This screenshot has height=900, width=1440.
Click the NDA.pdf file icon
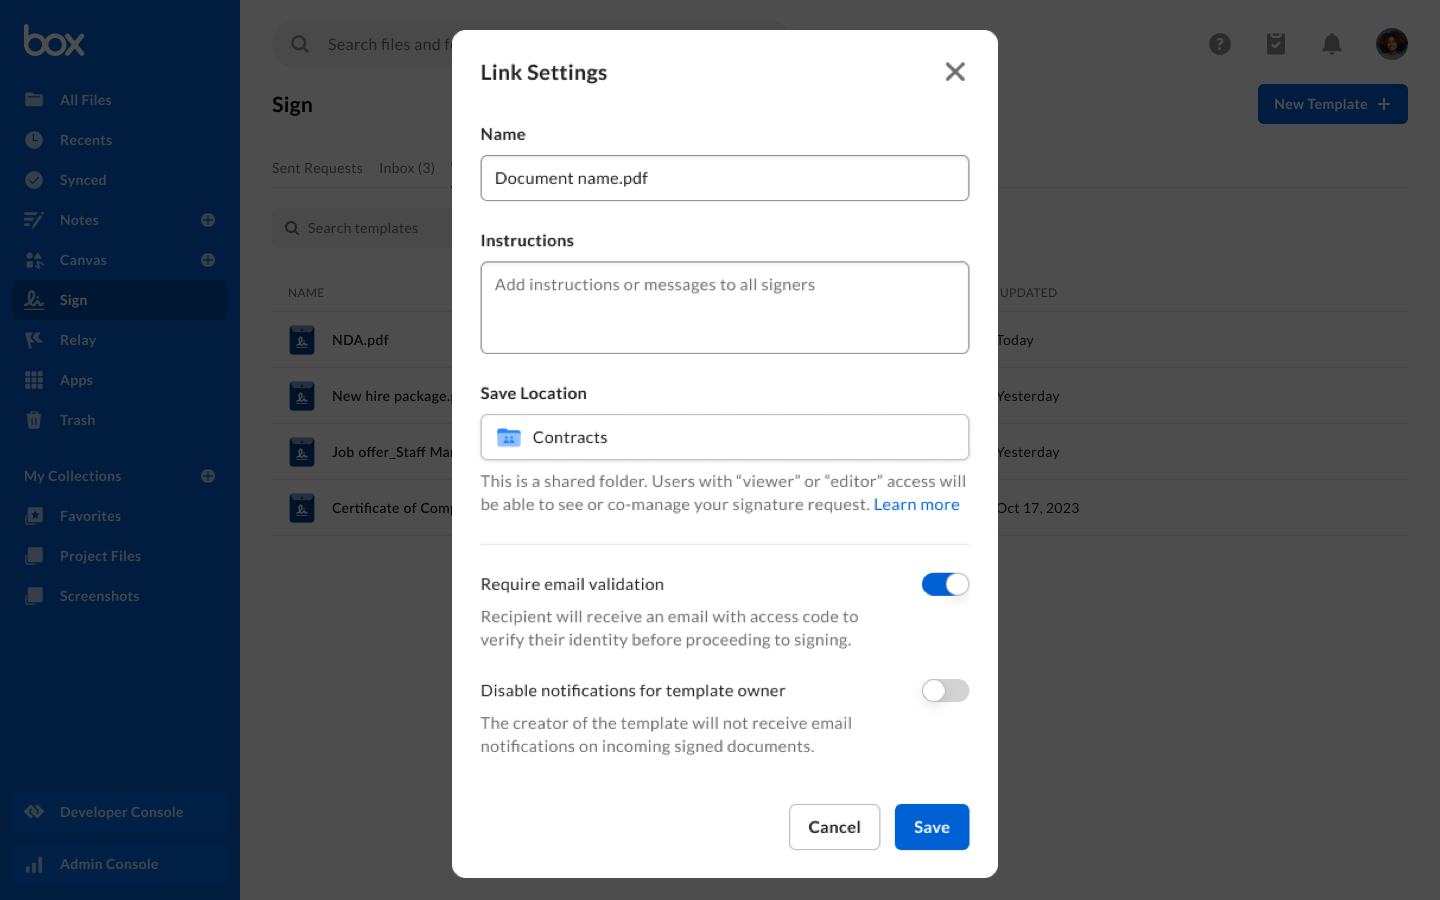(302, 340)
